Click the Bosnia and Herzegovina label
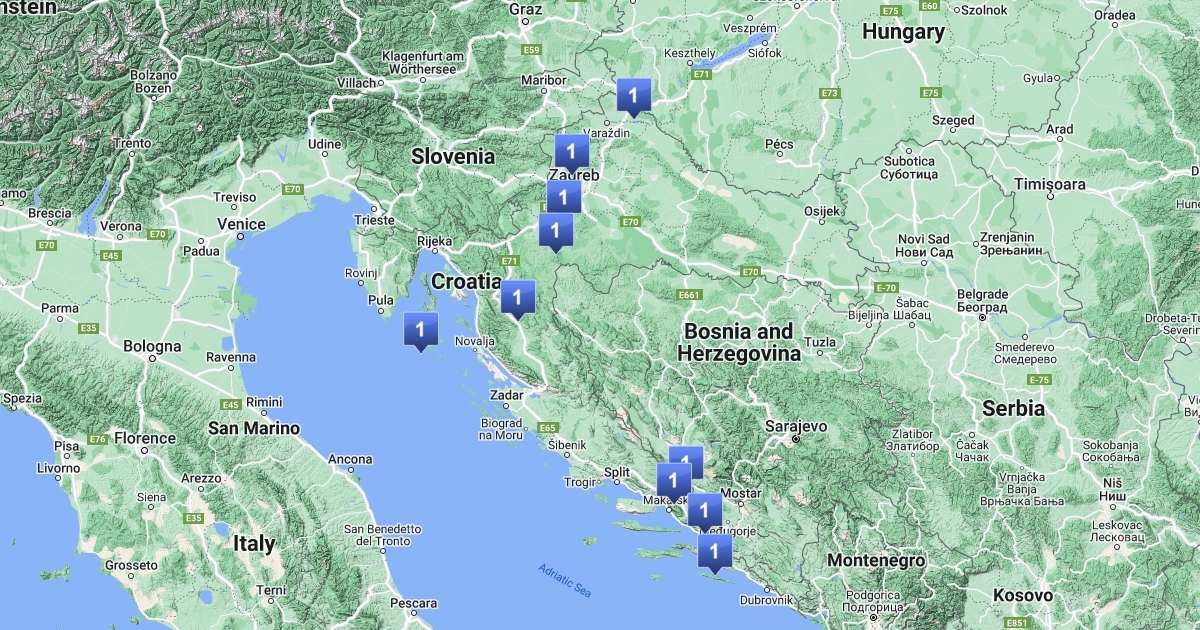 738,342
